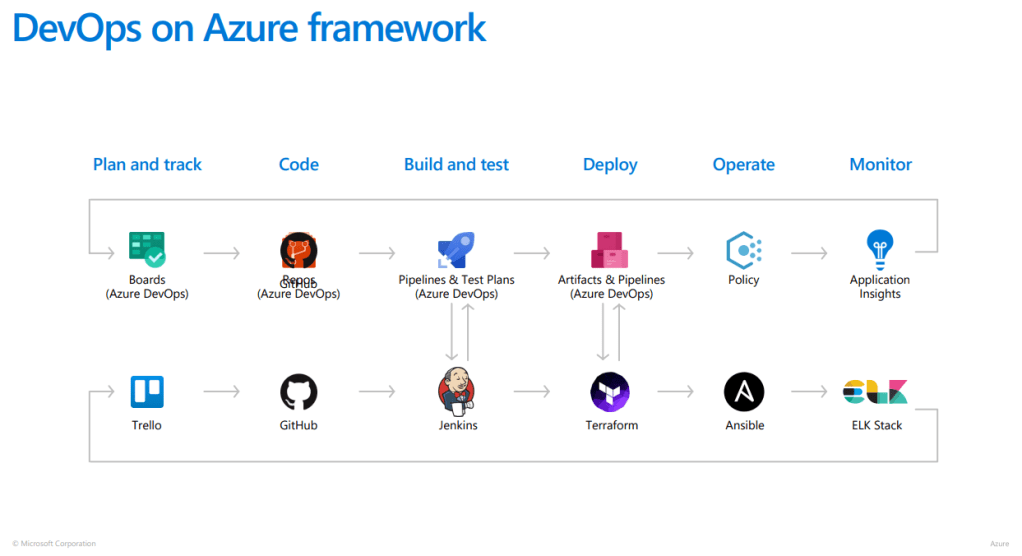Click the Jenkins butler icon
Screen dimensions: 1022x556
(457, 391)
